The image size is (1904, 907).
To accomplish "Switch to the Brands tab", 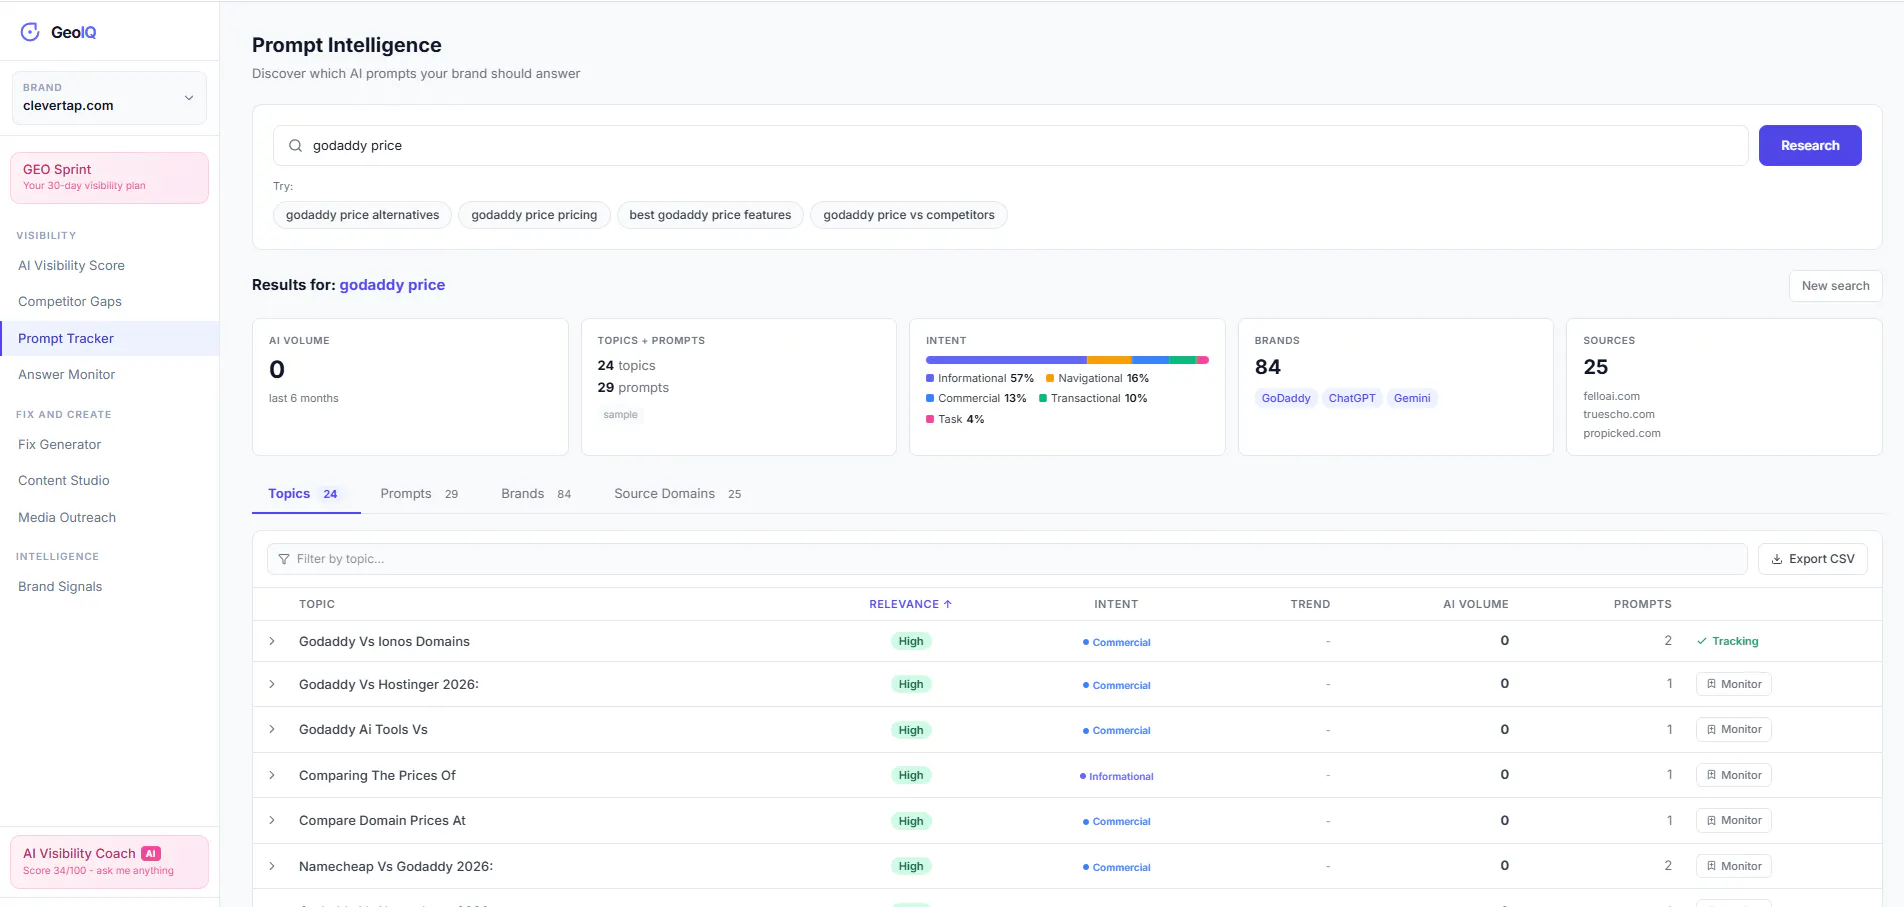I will 536,494.
